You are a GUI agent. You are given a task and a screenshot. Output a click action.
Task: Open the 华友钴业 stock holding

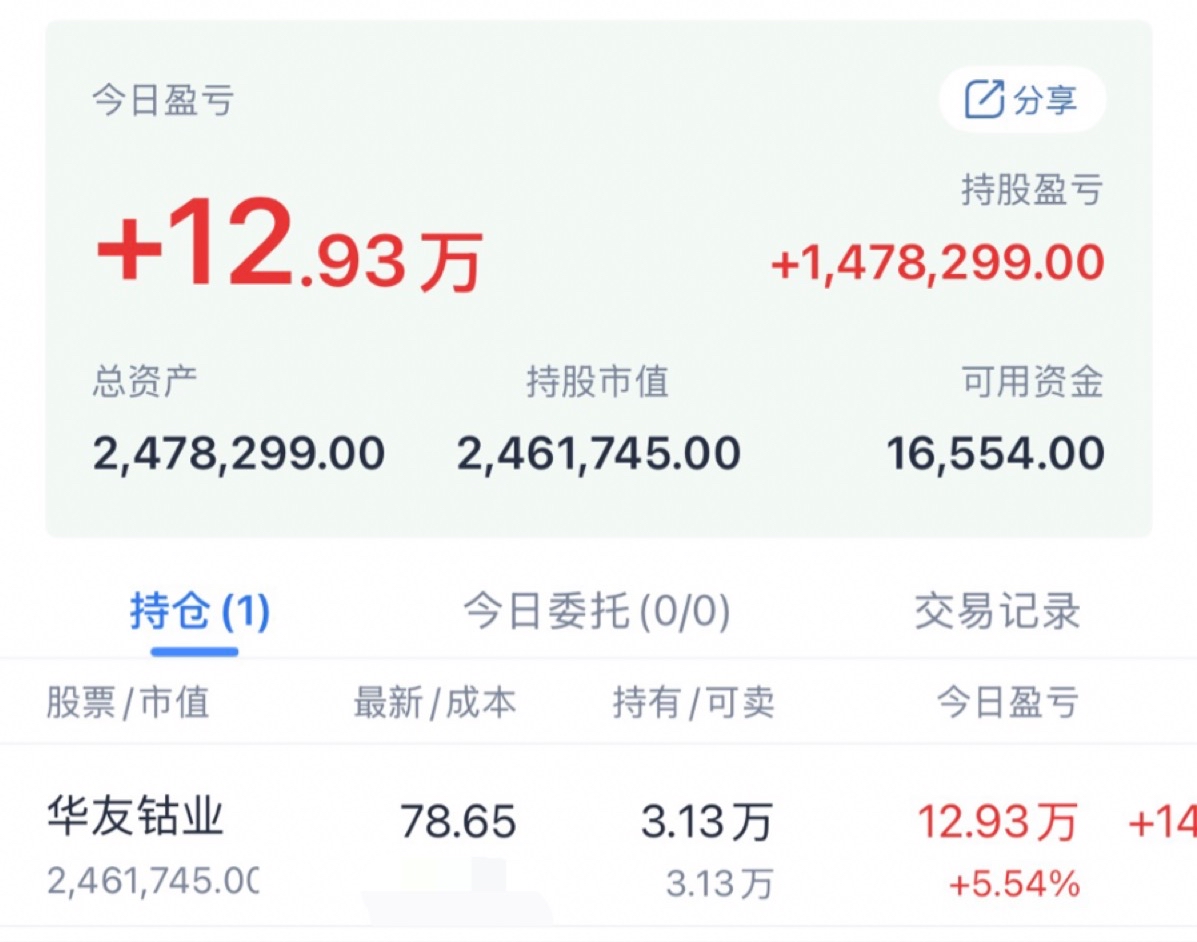coord(135,818)
